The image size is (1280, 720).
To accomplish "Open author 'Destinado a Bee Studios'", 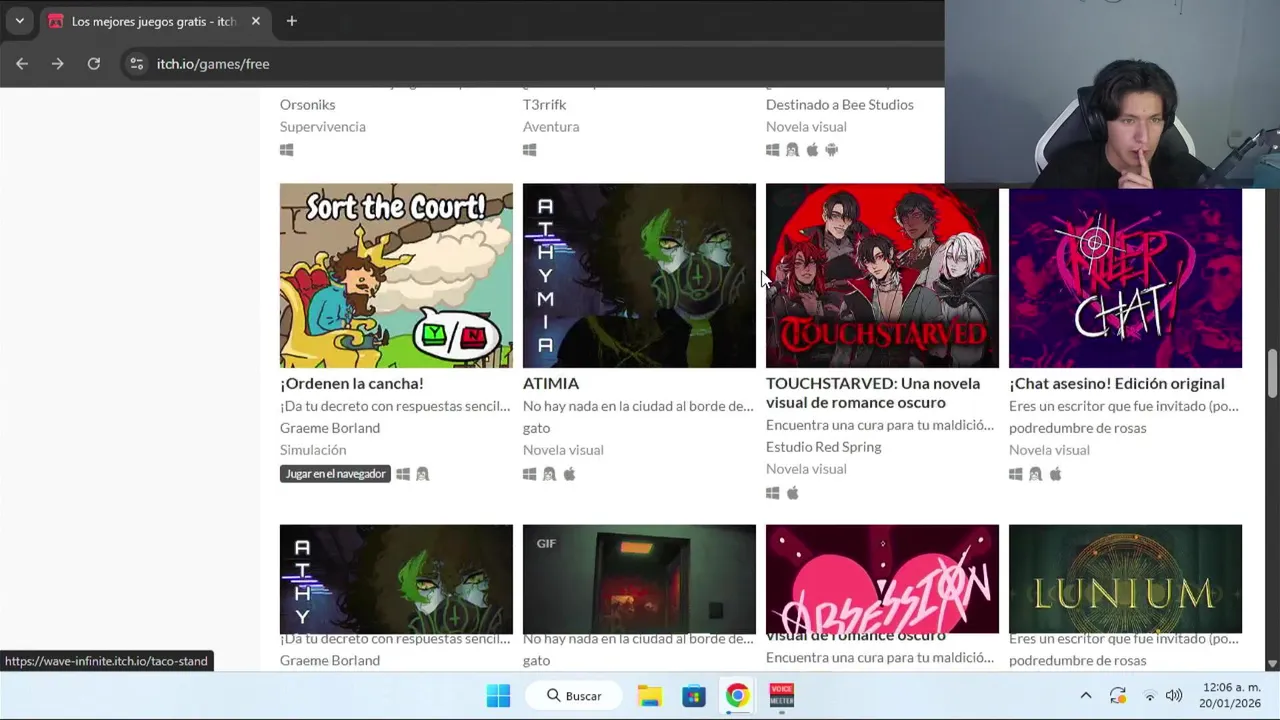I will coord(840,104).
